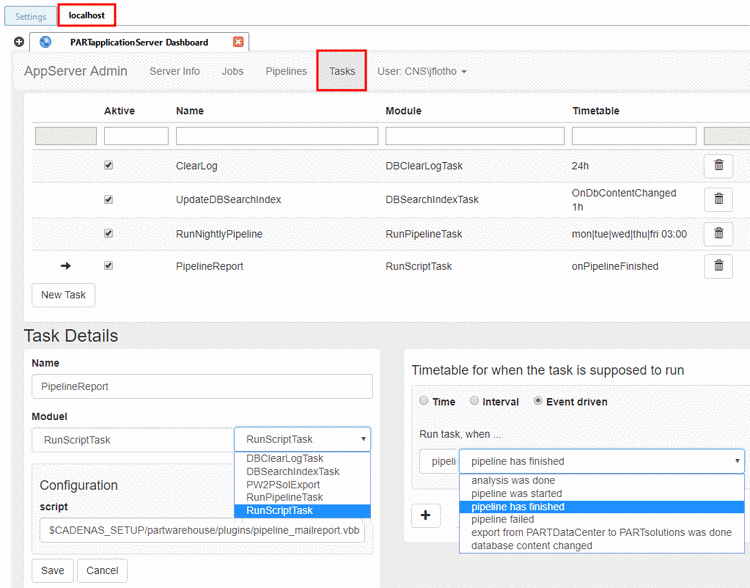750x588 pixels.
Task: Click the plus button under timetable
Action: 425,515
